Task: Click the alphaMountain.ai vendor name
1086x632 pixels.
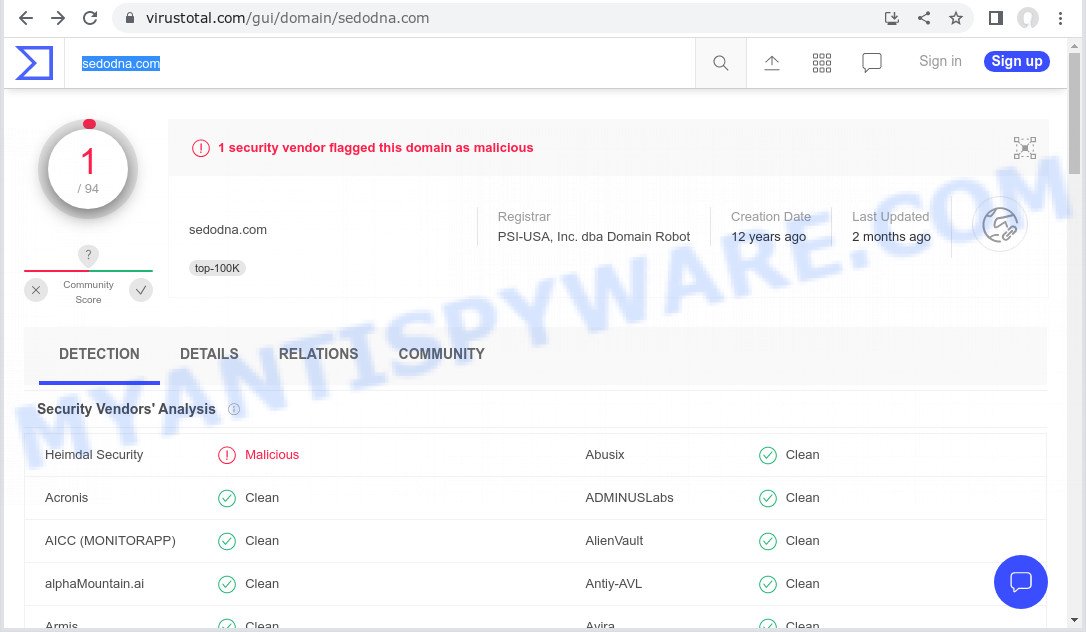Action: pyautogui.click(x=94, y=584)
